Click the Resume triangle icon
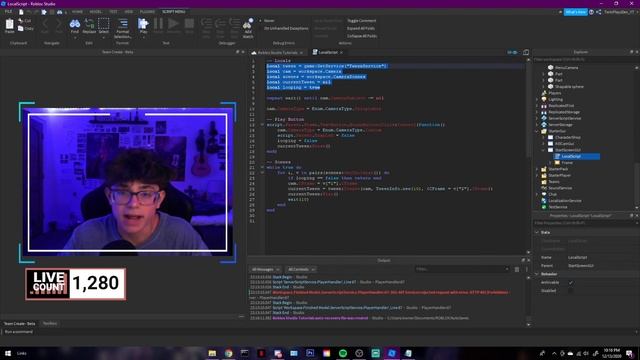Image resolution: width=640 pixels, height=360 pixels. (173, 24)
